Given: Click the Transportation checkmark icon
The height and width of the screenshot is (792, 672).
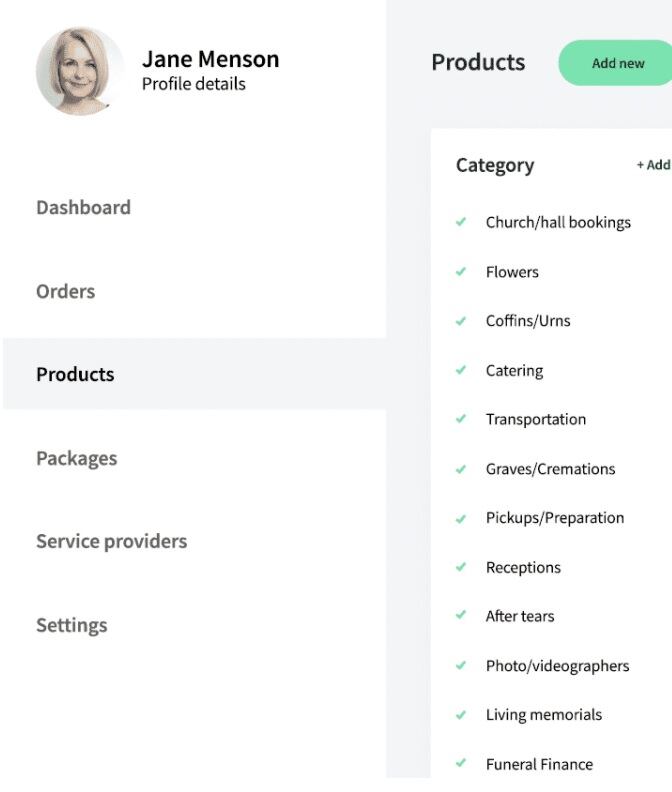Looking at the screenshot, I should [x=461, y=419].
